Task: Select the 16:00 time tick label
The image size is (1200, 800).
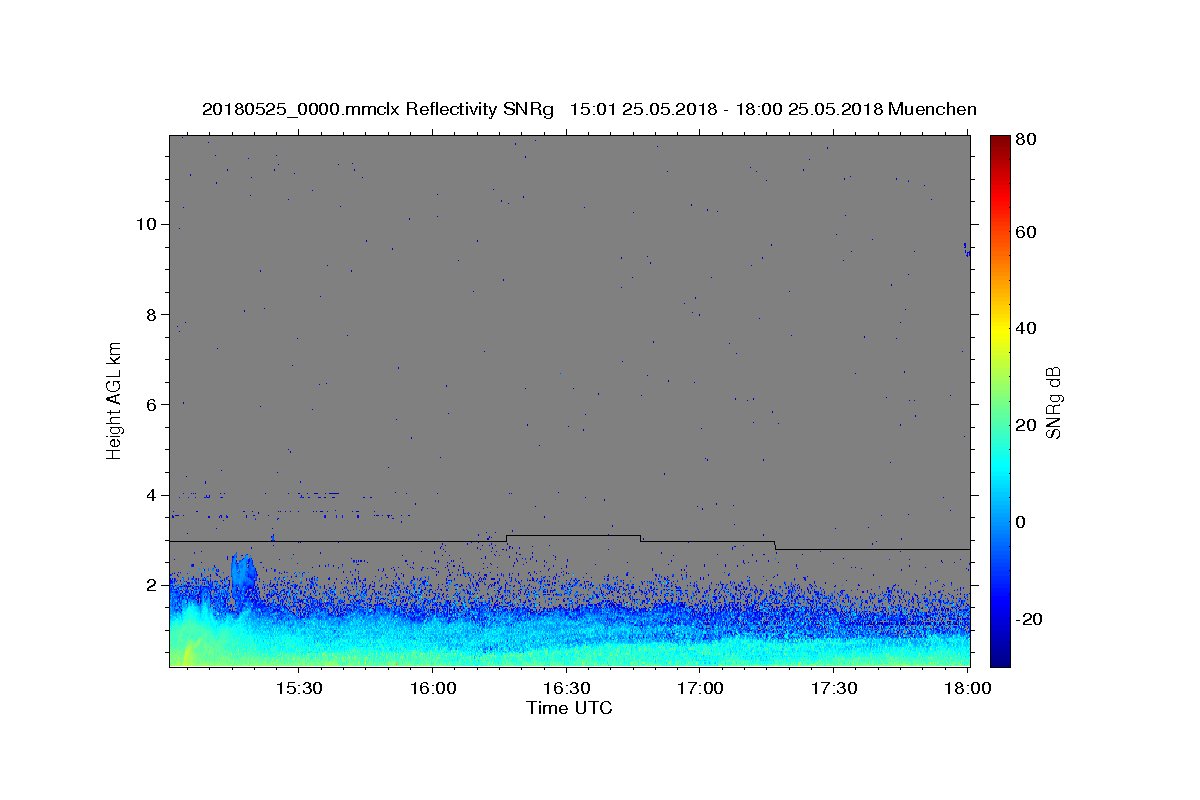Action: pyautogui.click(x=432, y=689)
